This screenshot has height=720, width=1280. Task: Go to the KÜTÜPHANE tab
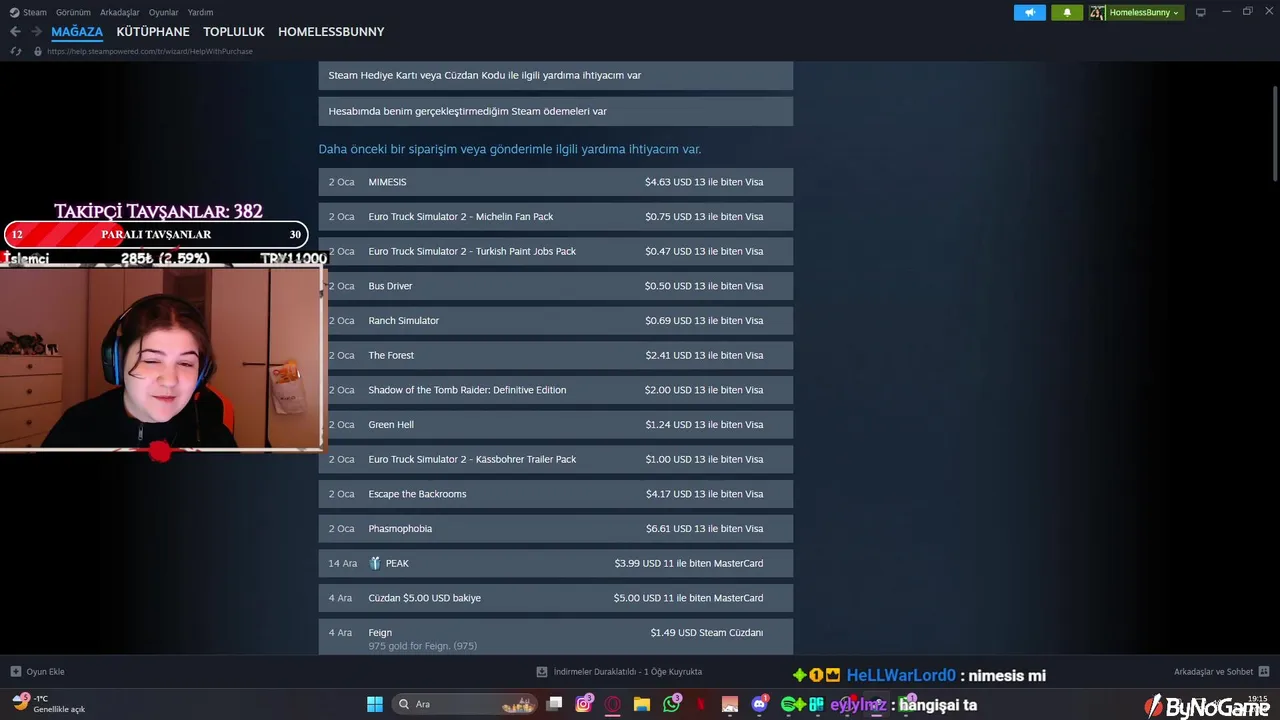click(x=153, y=32)
